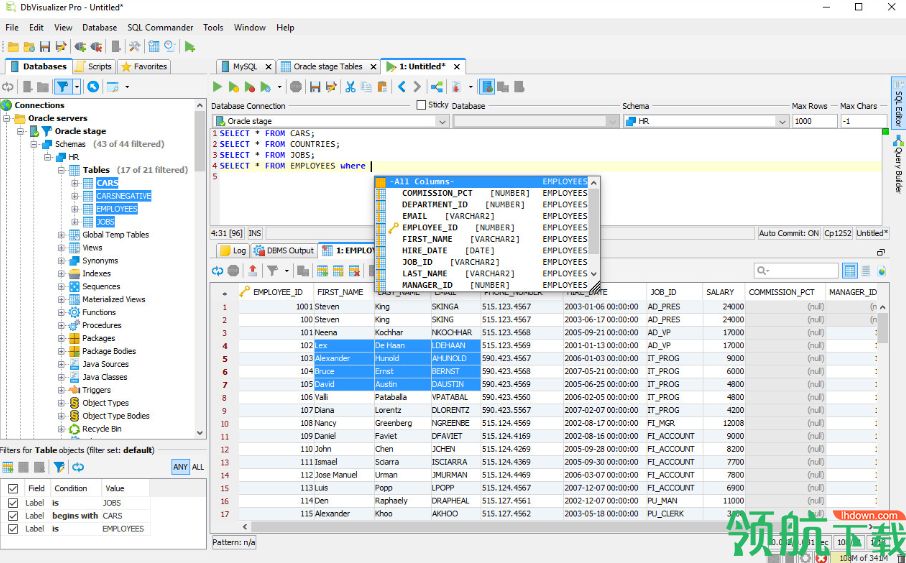Open the filter funnel dropdown arrow in Databases toolbar

[77, 87]
